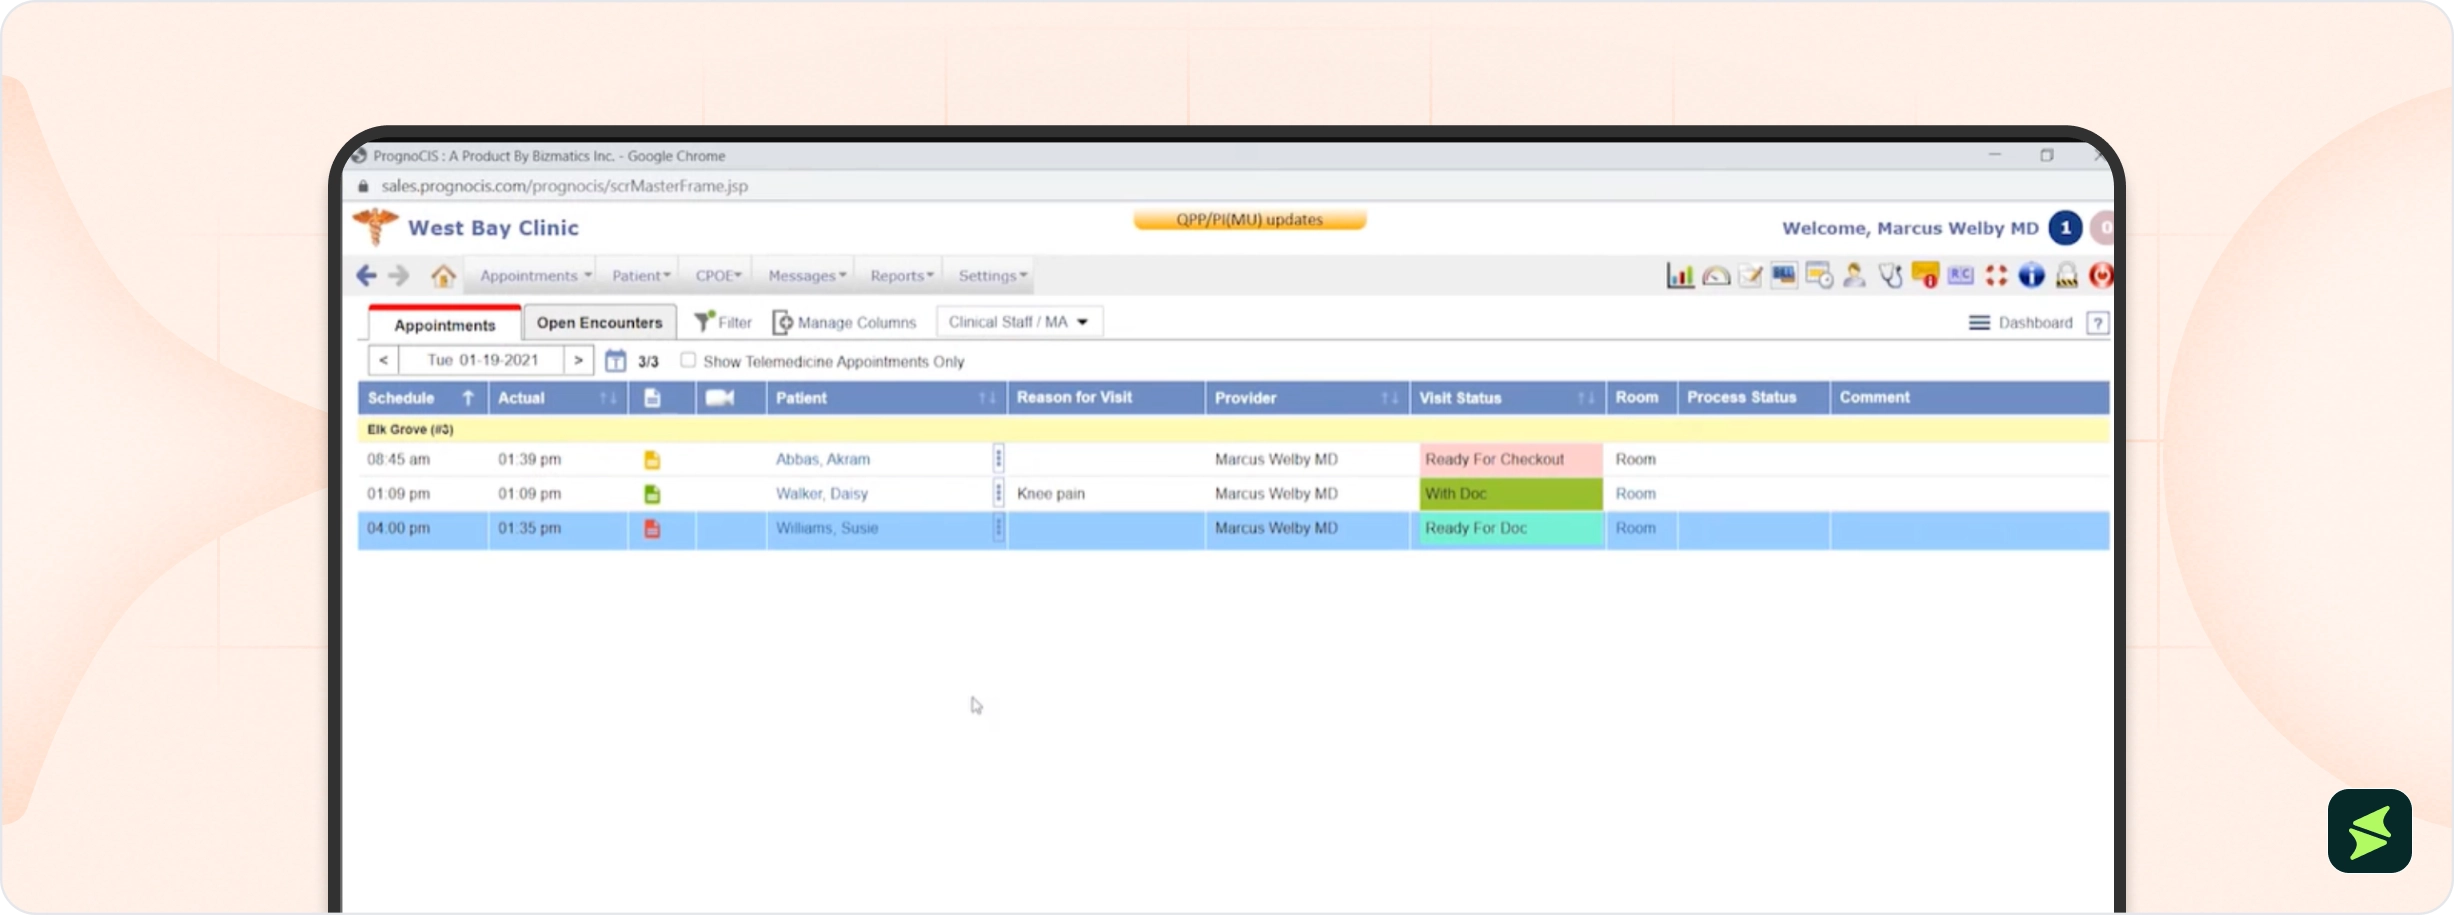
Task: Switch to the Open Encounters tab
Action: (x=599, y=322)
